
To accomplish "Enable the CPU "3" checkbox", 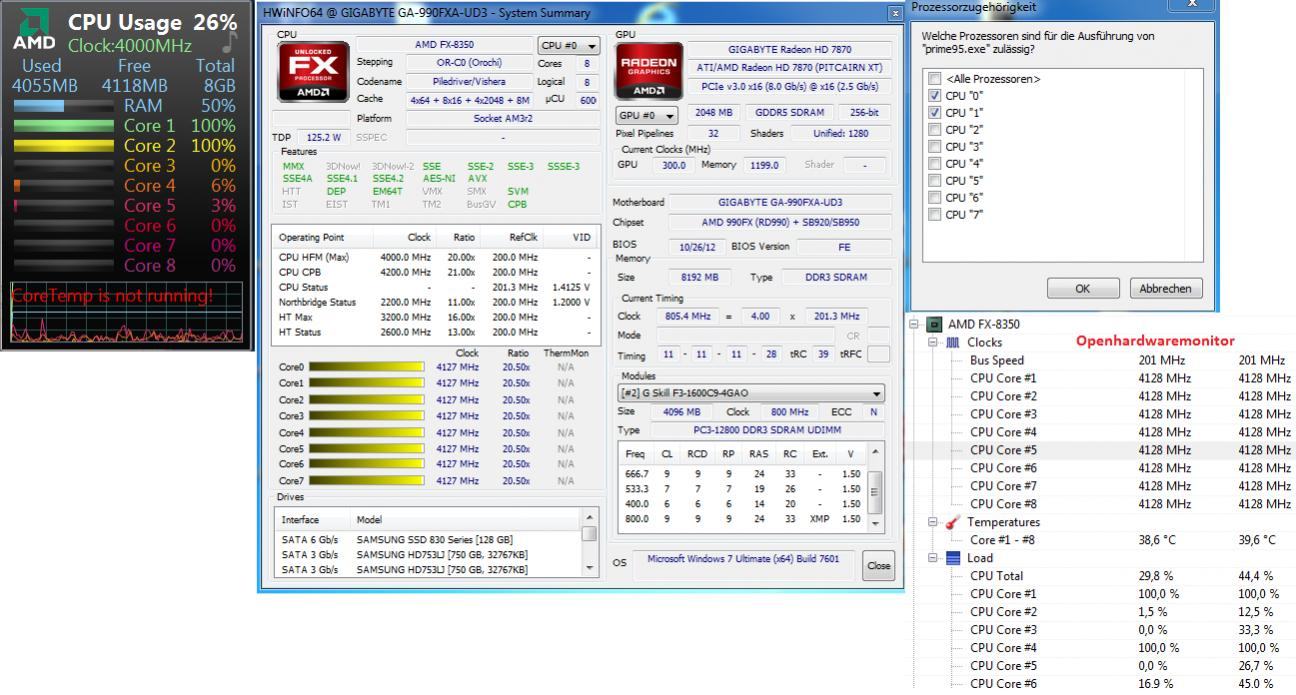I will coord(934,146).
